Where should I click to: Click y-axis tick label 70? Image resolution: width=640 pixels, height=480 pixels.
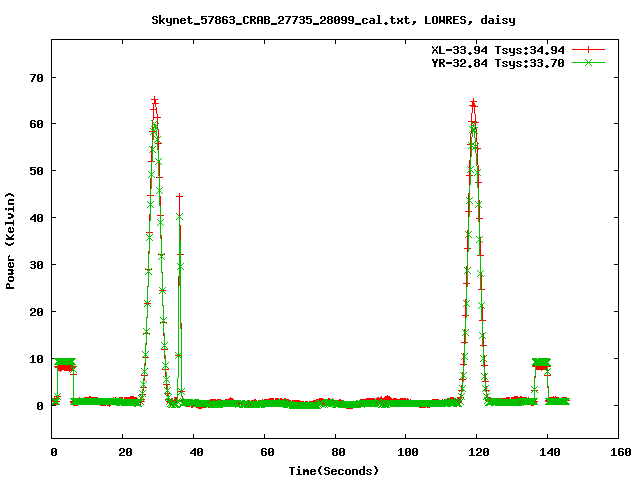(36, 78)
